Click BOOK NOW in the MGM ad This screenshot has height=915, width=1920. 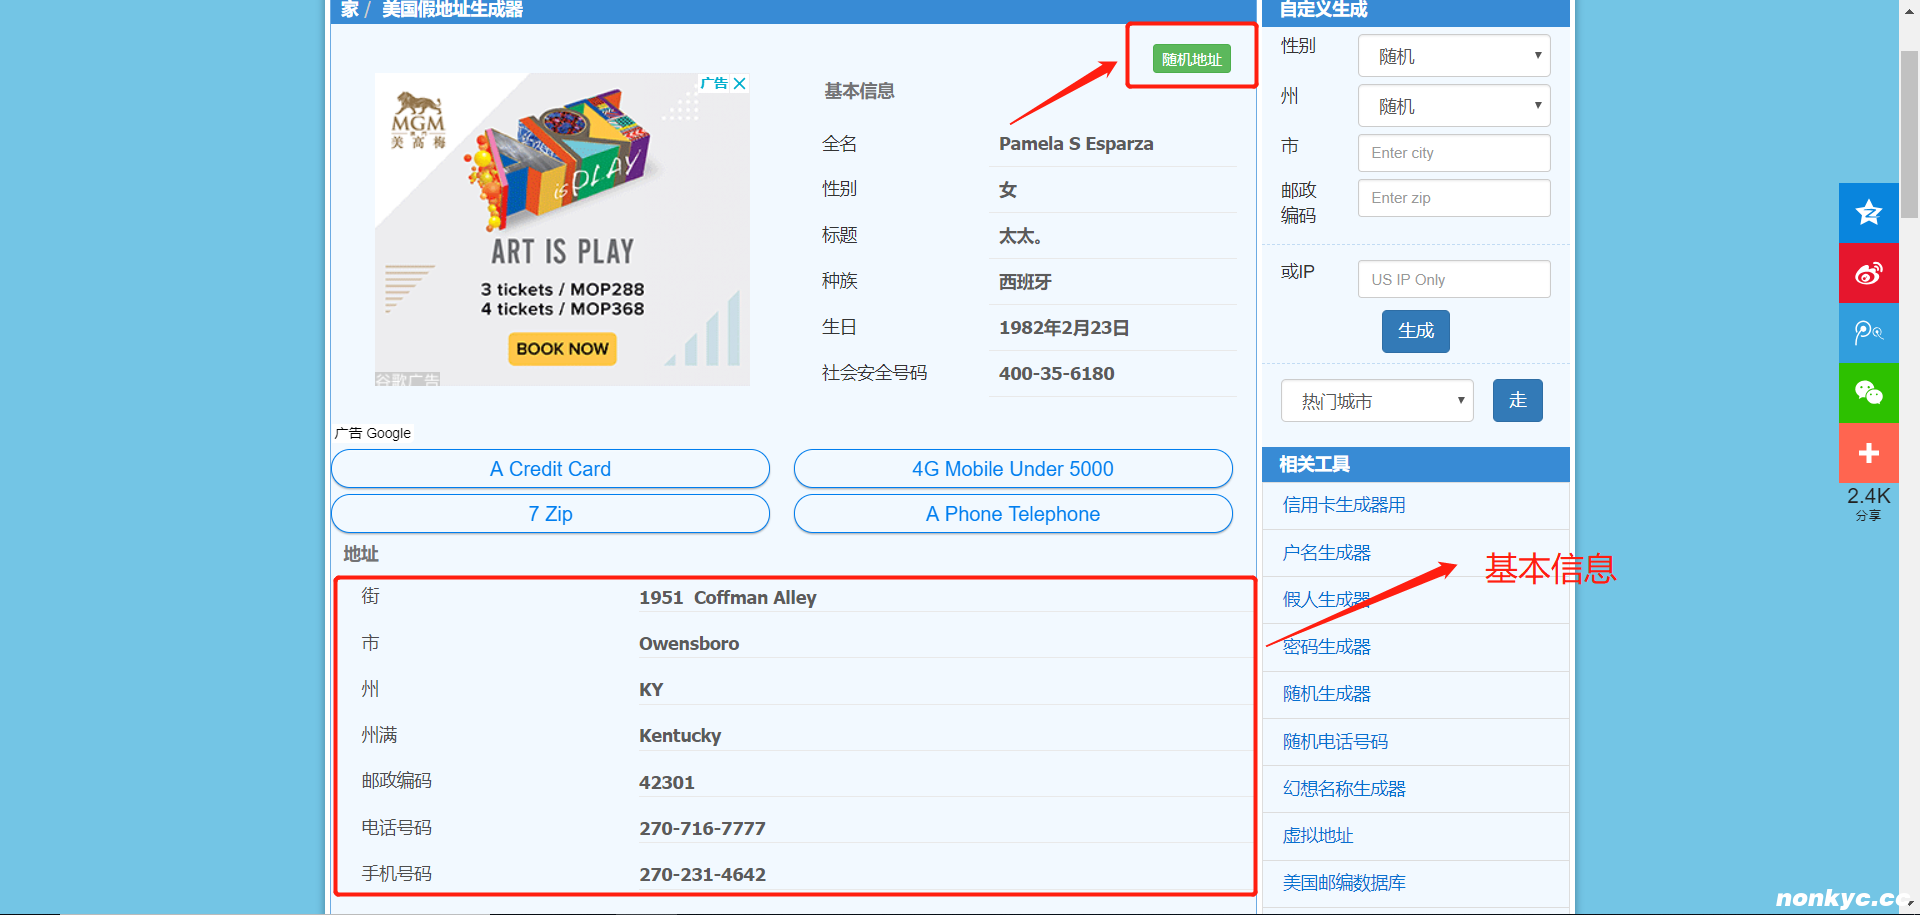point(562,349)
